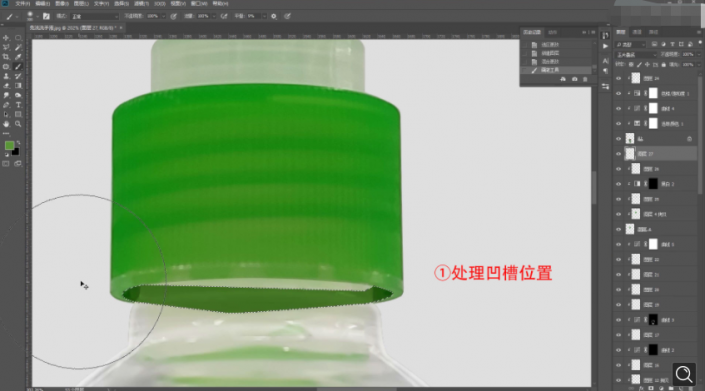Close the open document tab
705x391 pixels.
coord(120,28)
